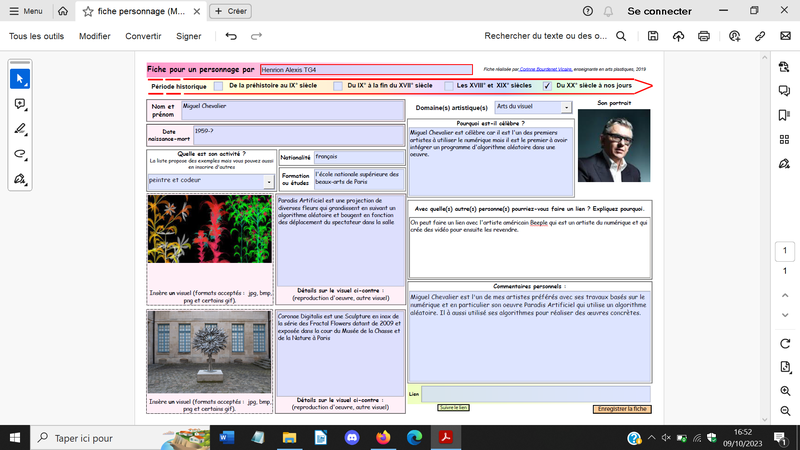Uncheck 'Du XX° siècle à nos jours' box
Image resolution: width=800 pixels, height=450 pixels.
coord(547,86)
